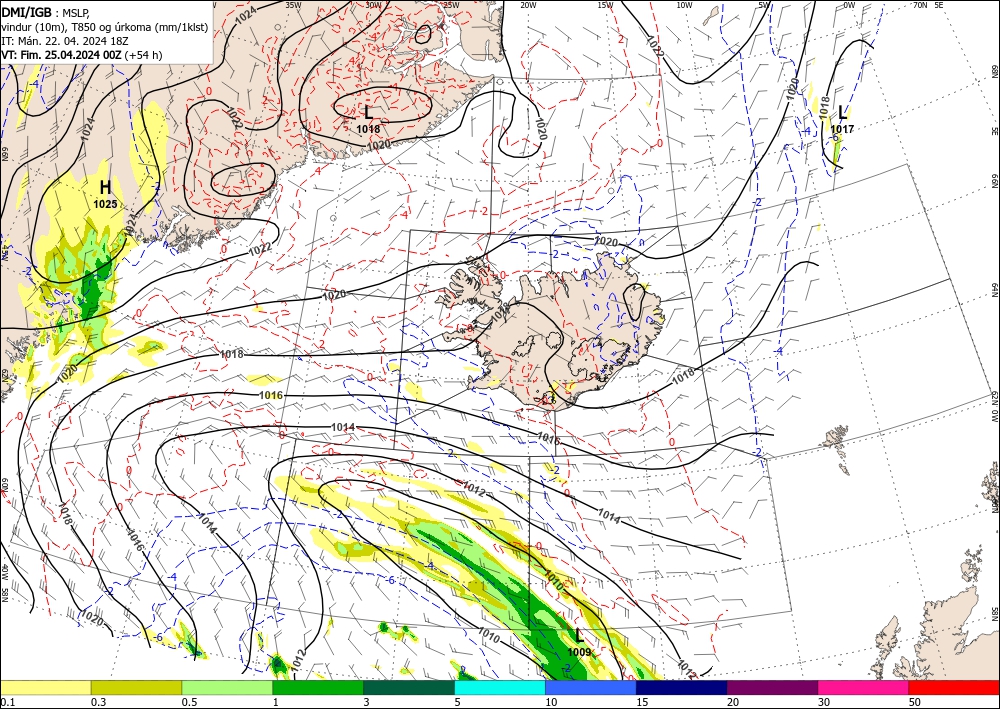The height and width of the screenshot is (709, 1000).
Task: Click the 'VT: Fim. 25.04.2024 00Z (+54 h)' line
Action: (82, 55)
